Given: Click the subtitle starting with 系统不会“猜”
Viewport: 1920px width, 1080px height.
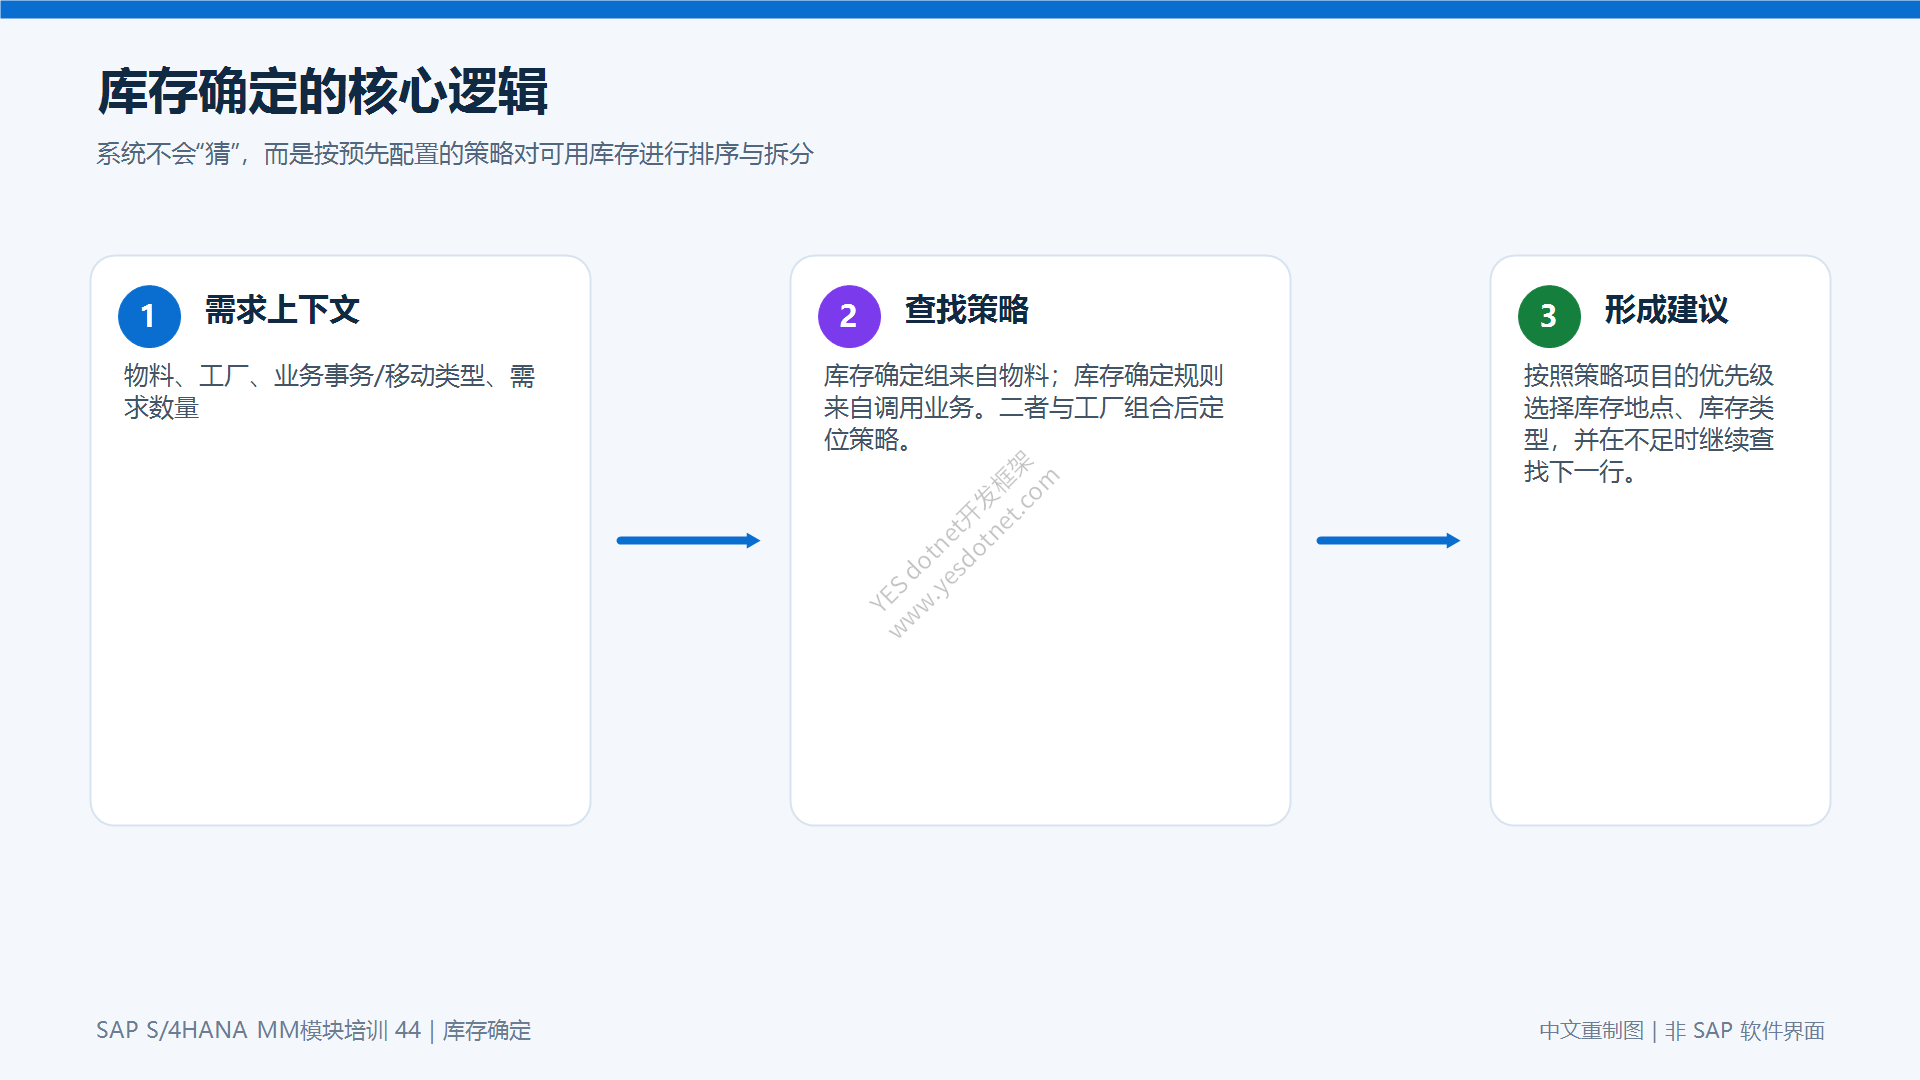Looking at the screenshot, I should coord(455,154).
